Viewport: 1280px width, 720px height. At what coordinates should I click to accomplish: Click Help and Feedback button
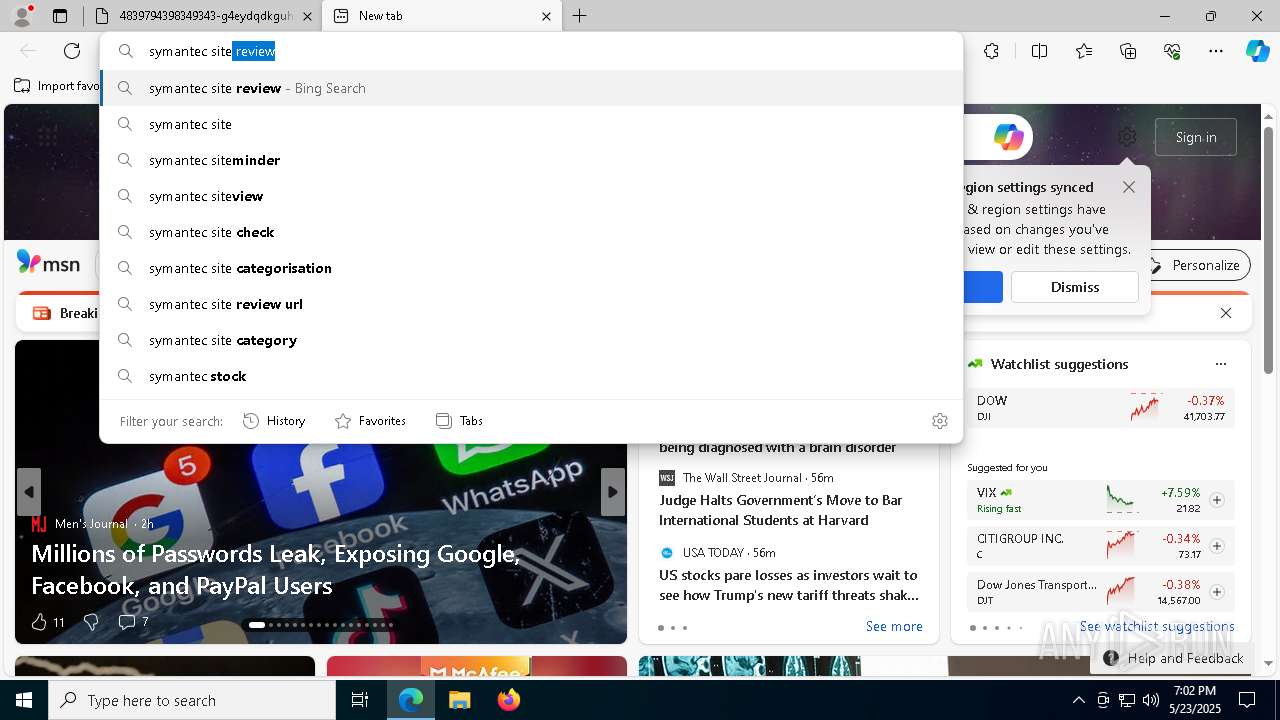(x=1174, y=658)
